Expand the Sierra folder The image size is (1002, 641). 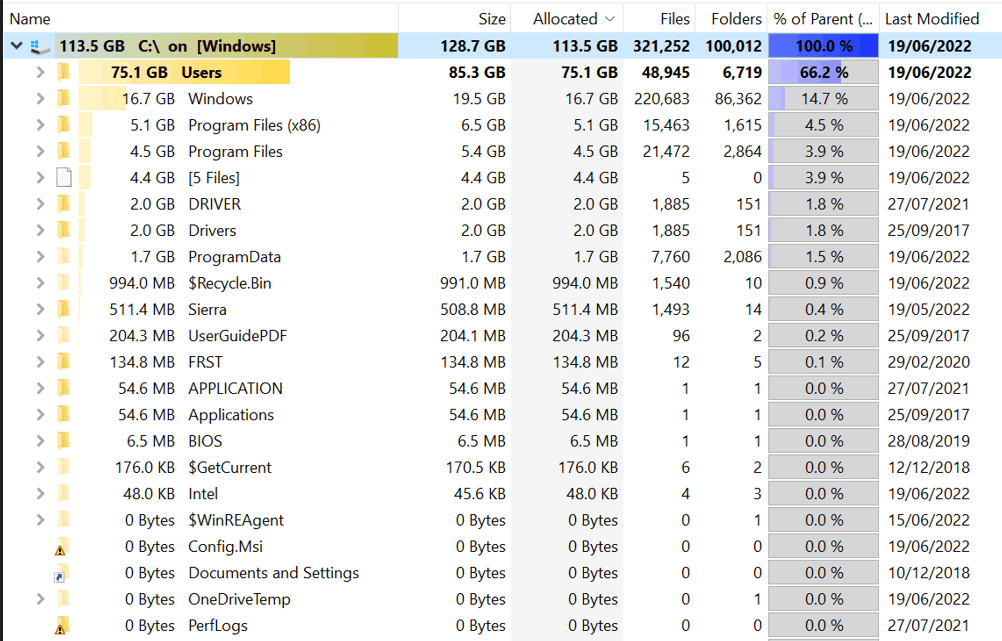[x=40, y=309]
